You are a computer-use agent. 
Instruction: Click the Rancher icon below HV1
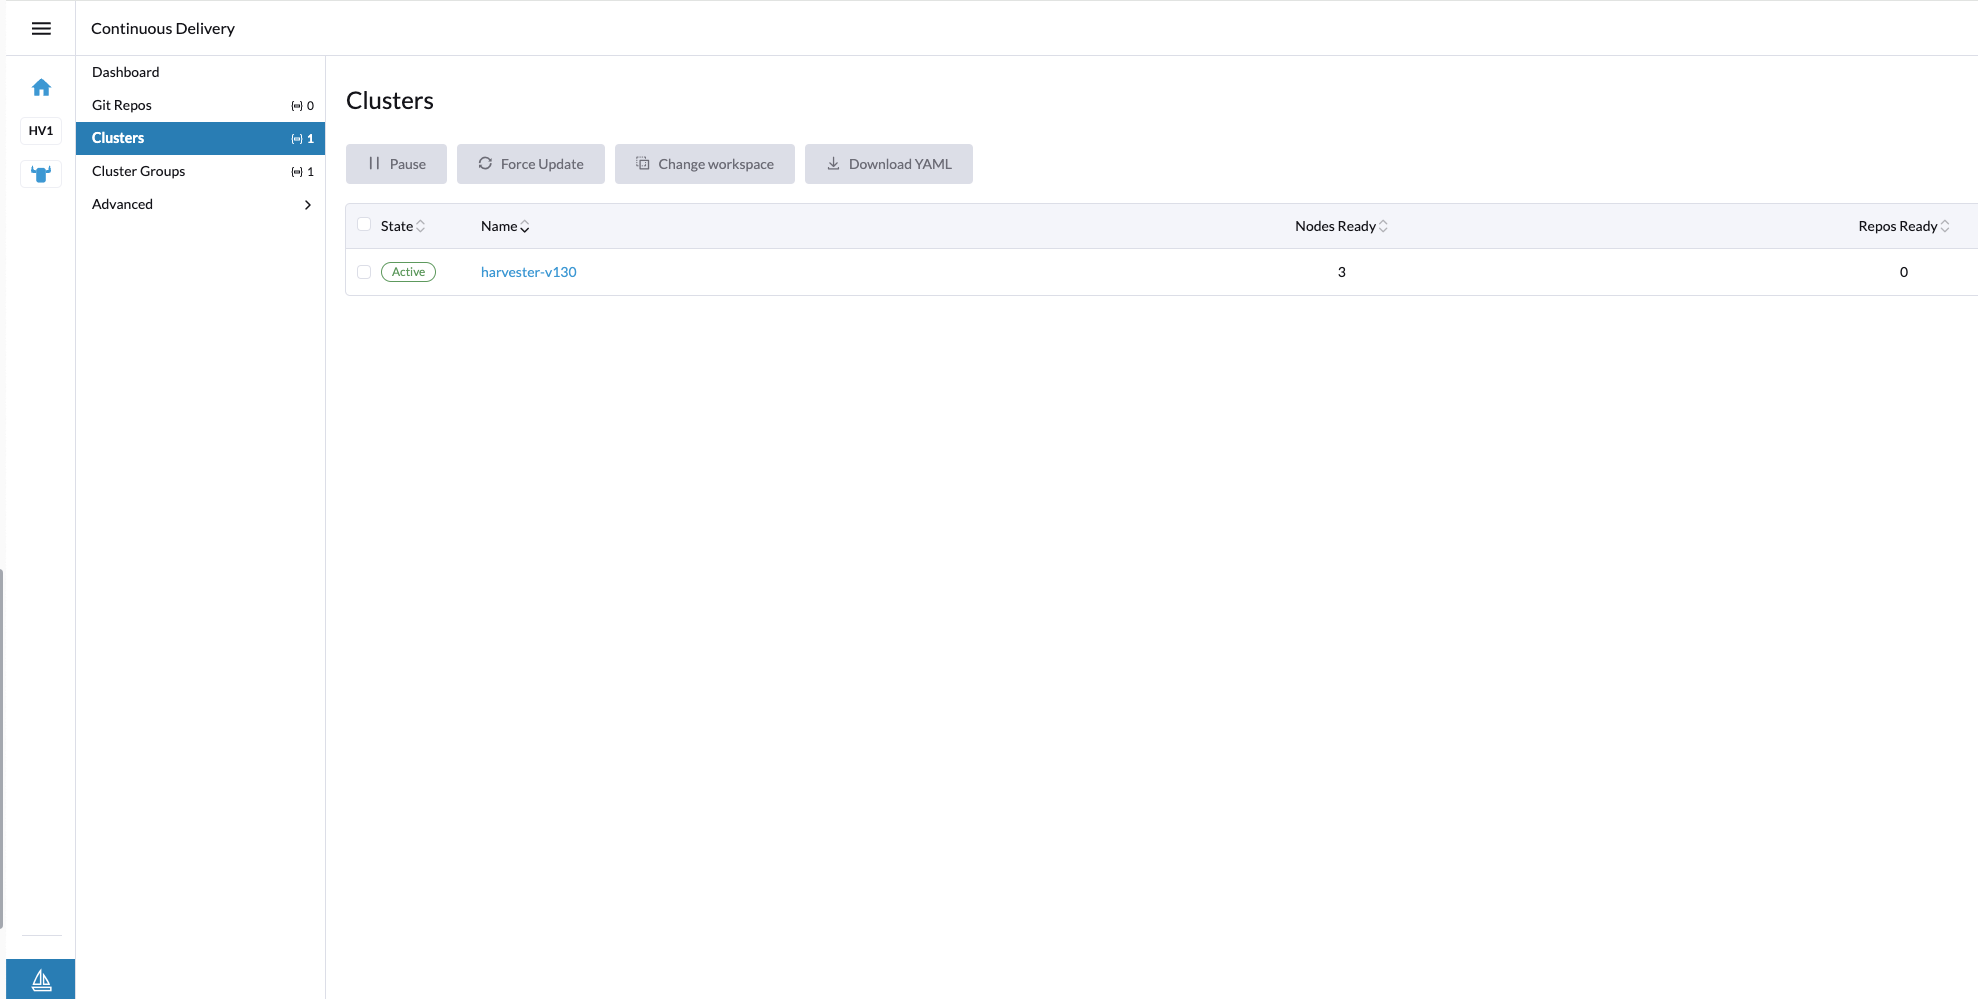(x=40, y=173)
